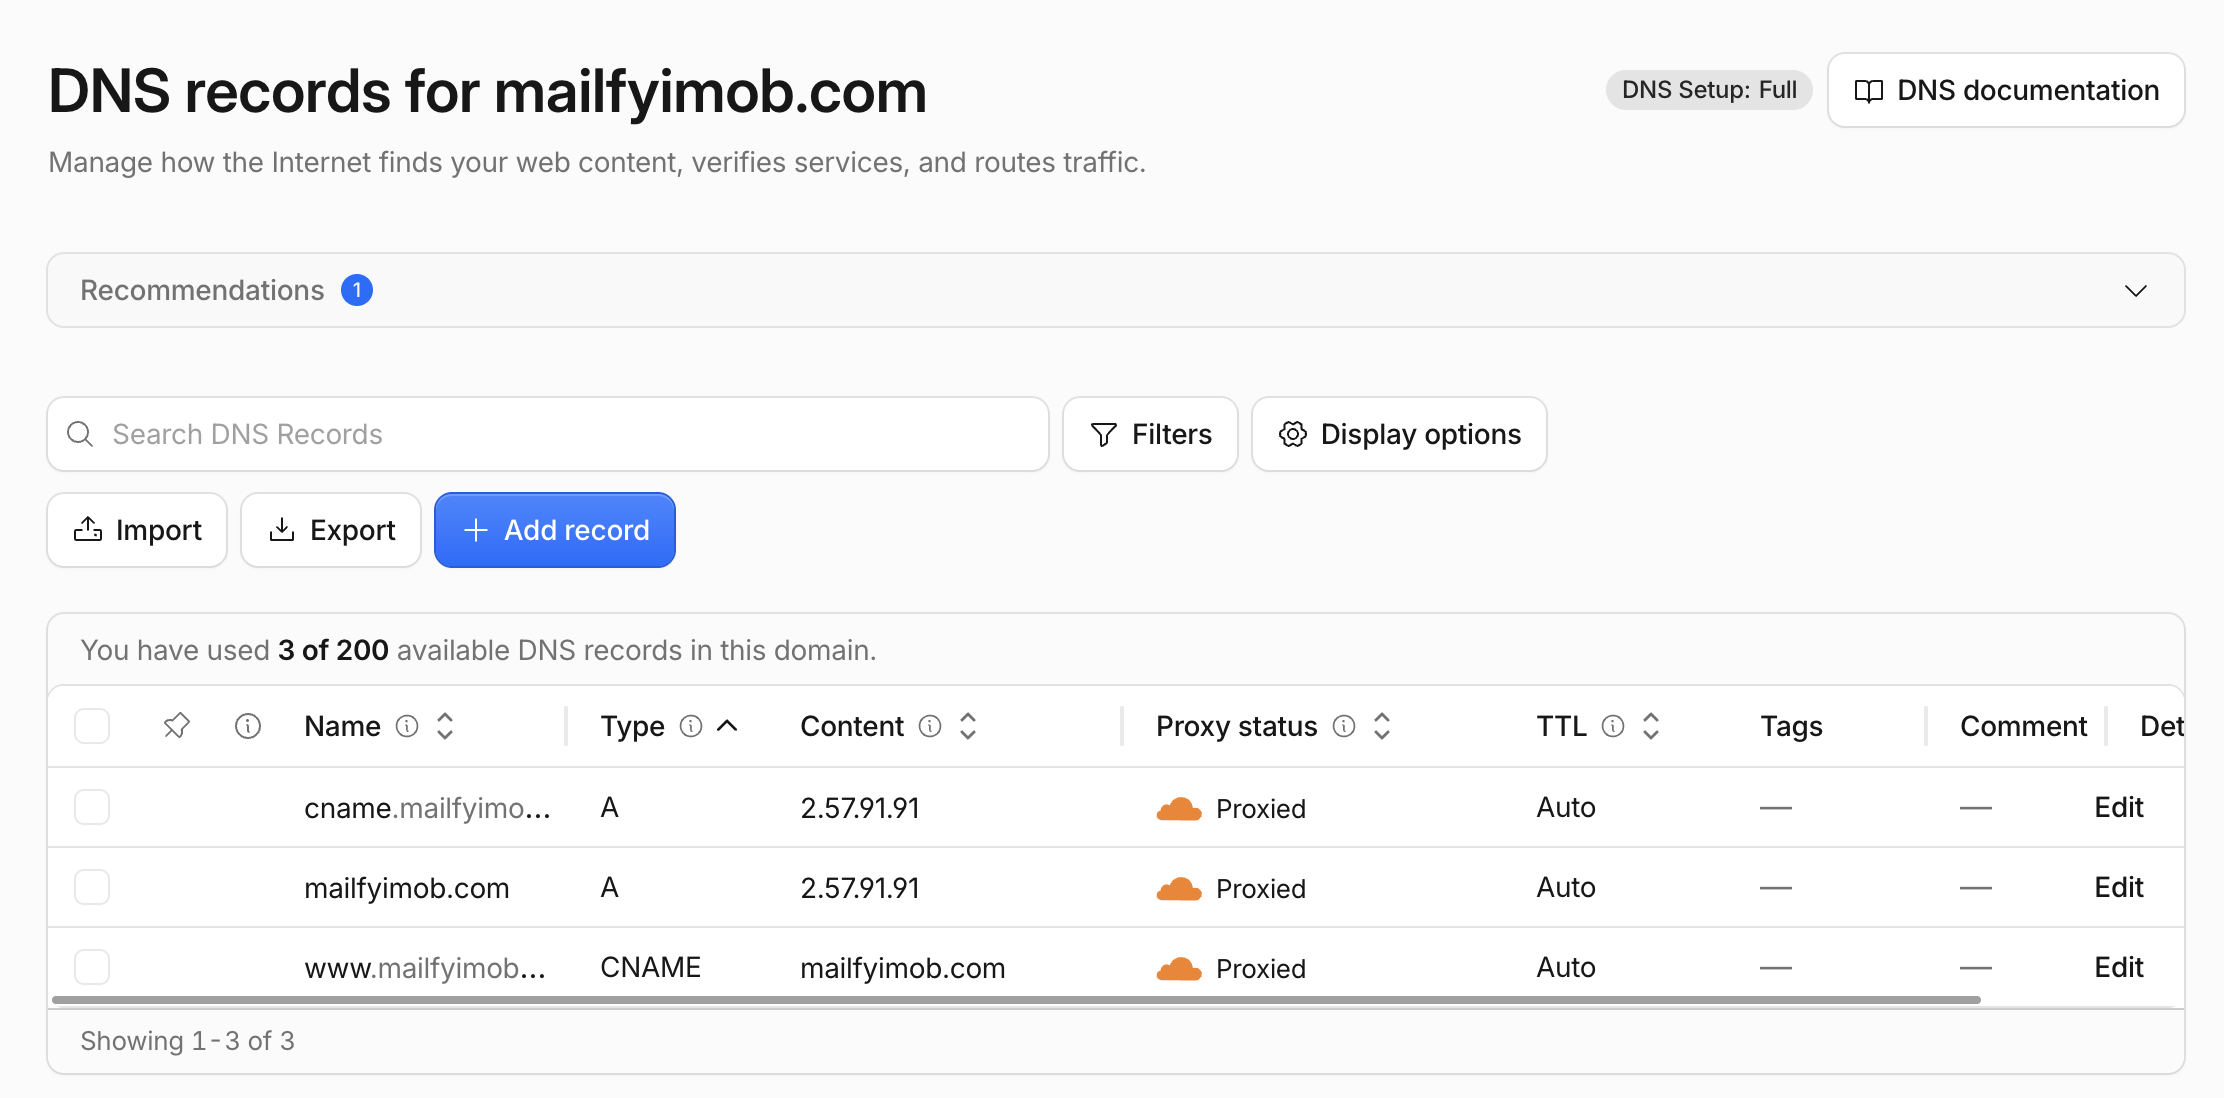Show info tooltip for Name column

point(407,726)
